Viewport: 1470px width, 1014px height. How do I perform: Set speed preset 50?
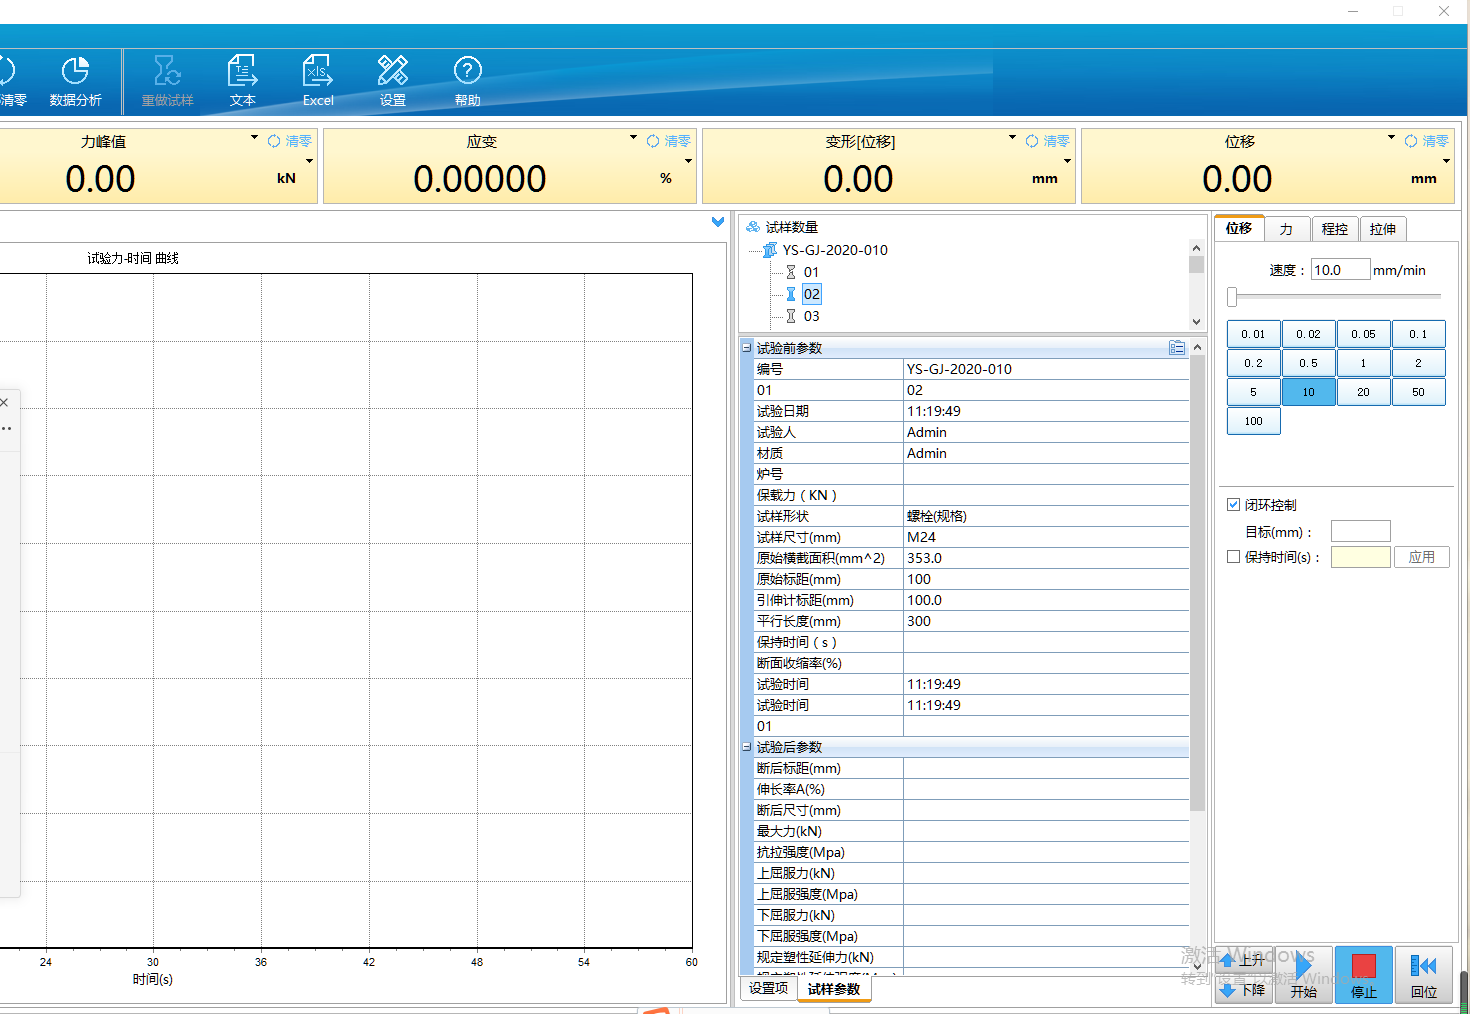click(x=1418, y=392)
